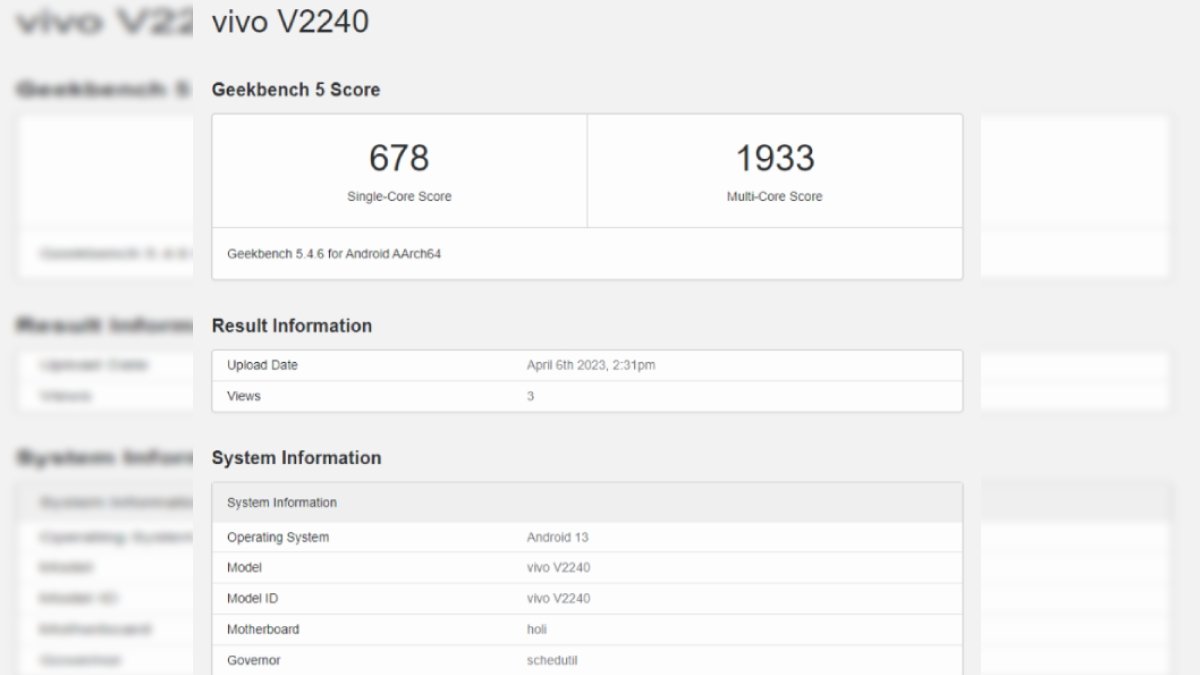Click the System Information section heading
1200x675 pixels.
pyautogui.click(x=297, y=458)
